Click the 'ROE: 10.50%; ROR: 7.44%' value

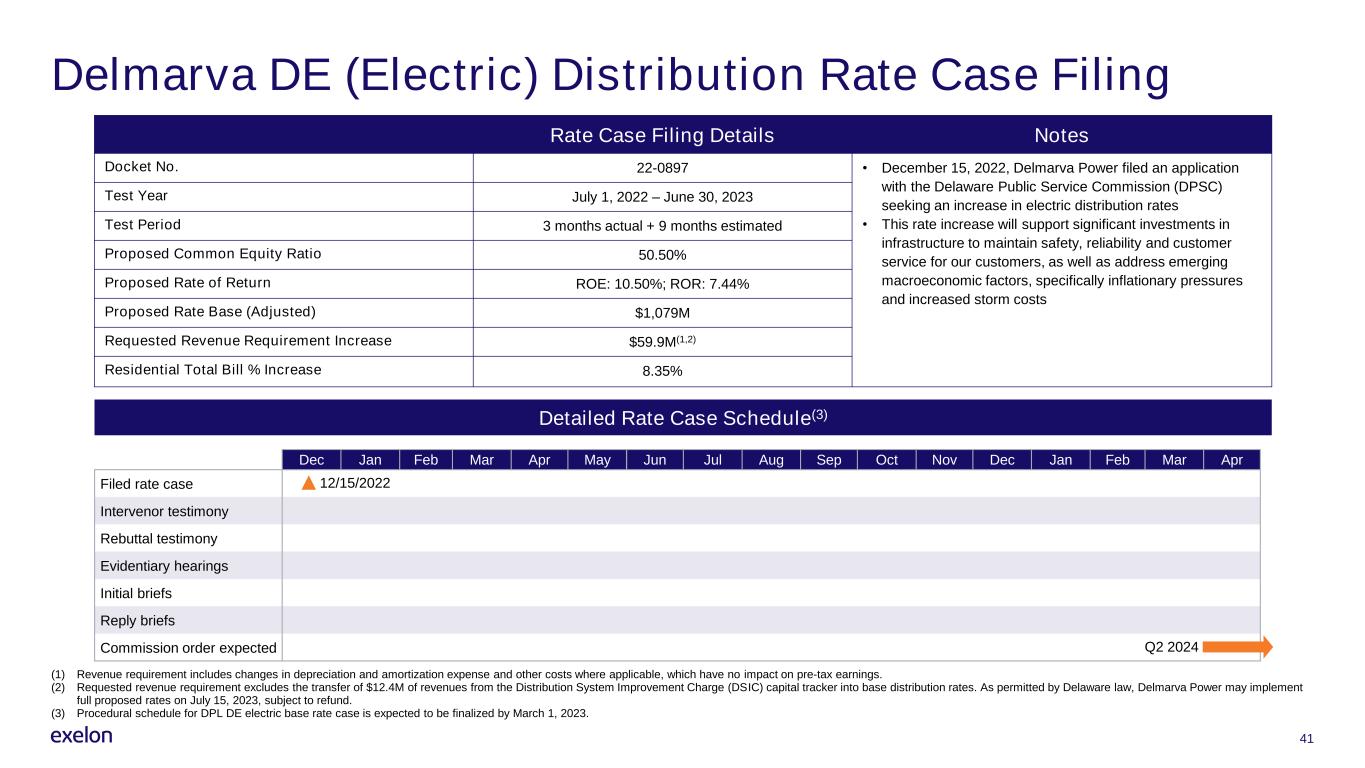662,284
